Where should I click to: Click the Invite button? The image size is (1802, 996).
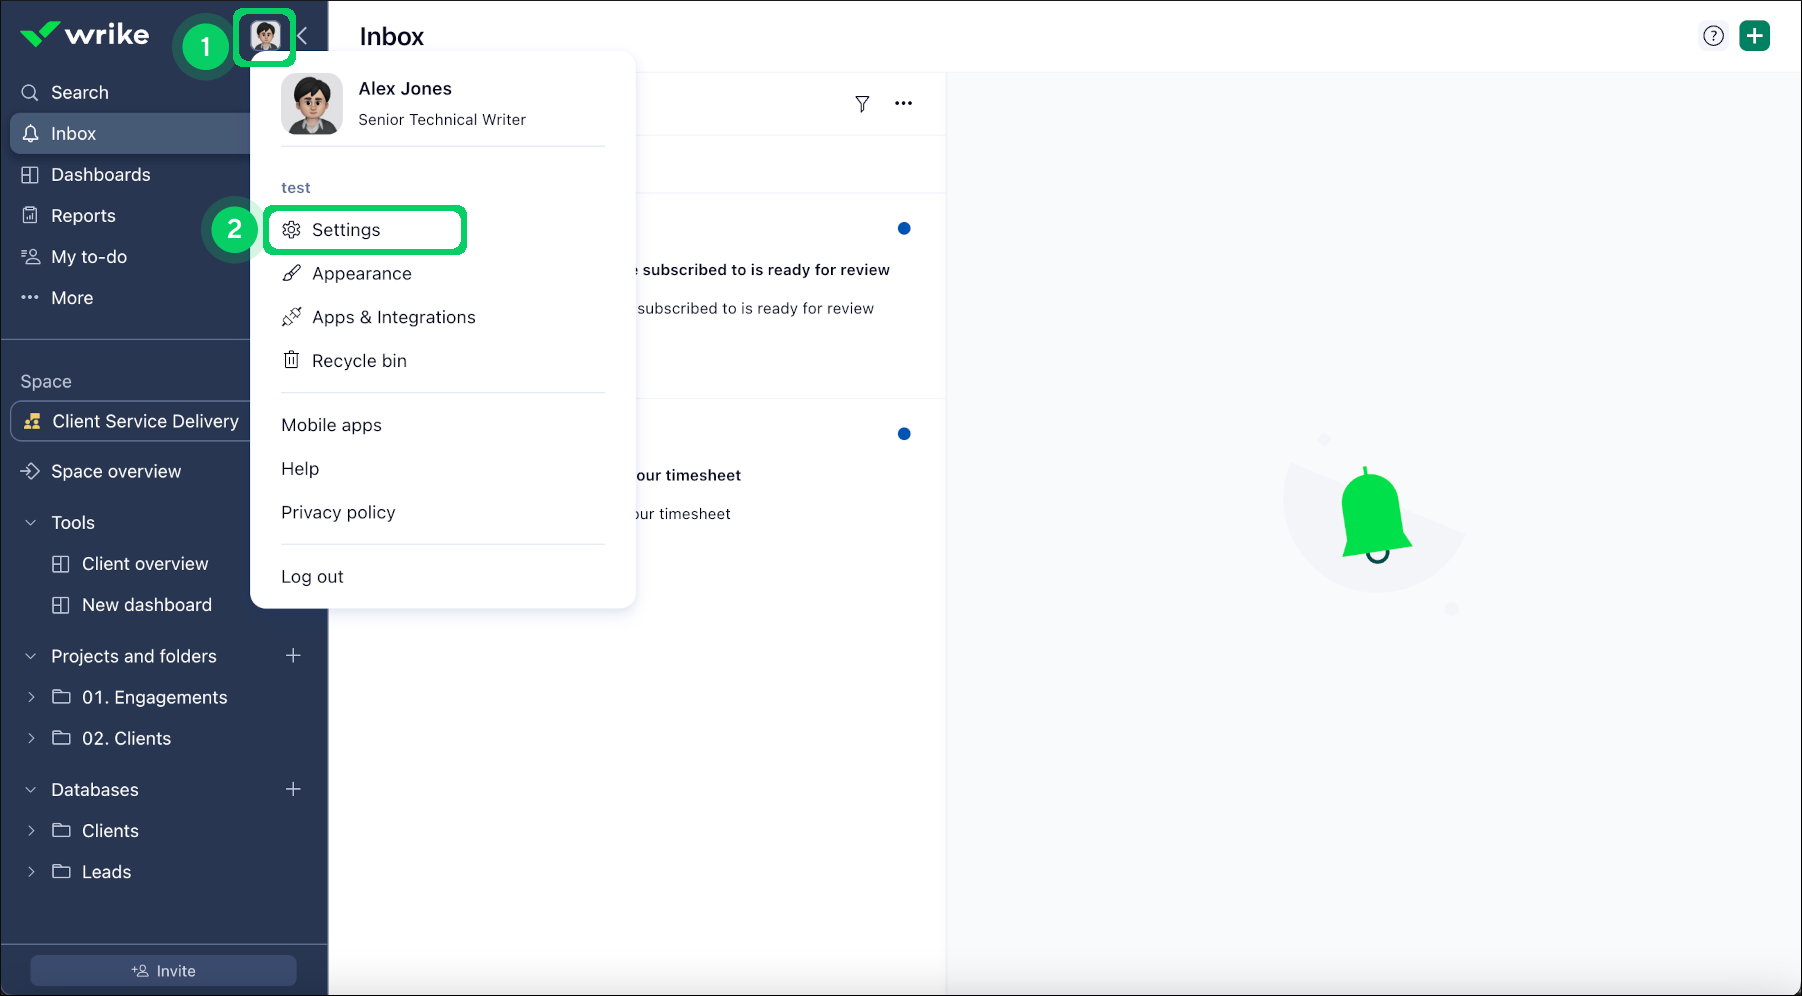tap(163, 970)
